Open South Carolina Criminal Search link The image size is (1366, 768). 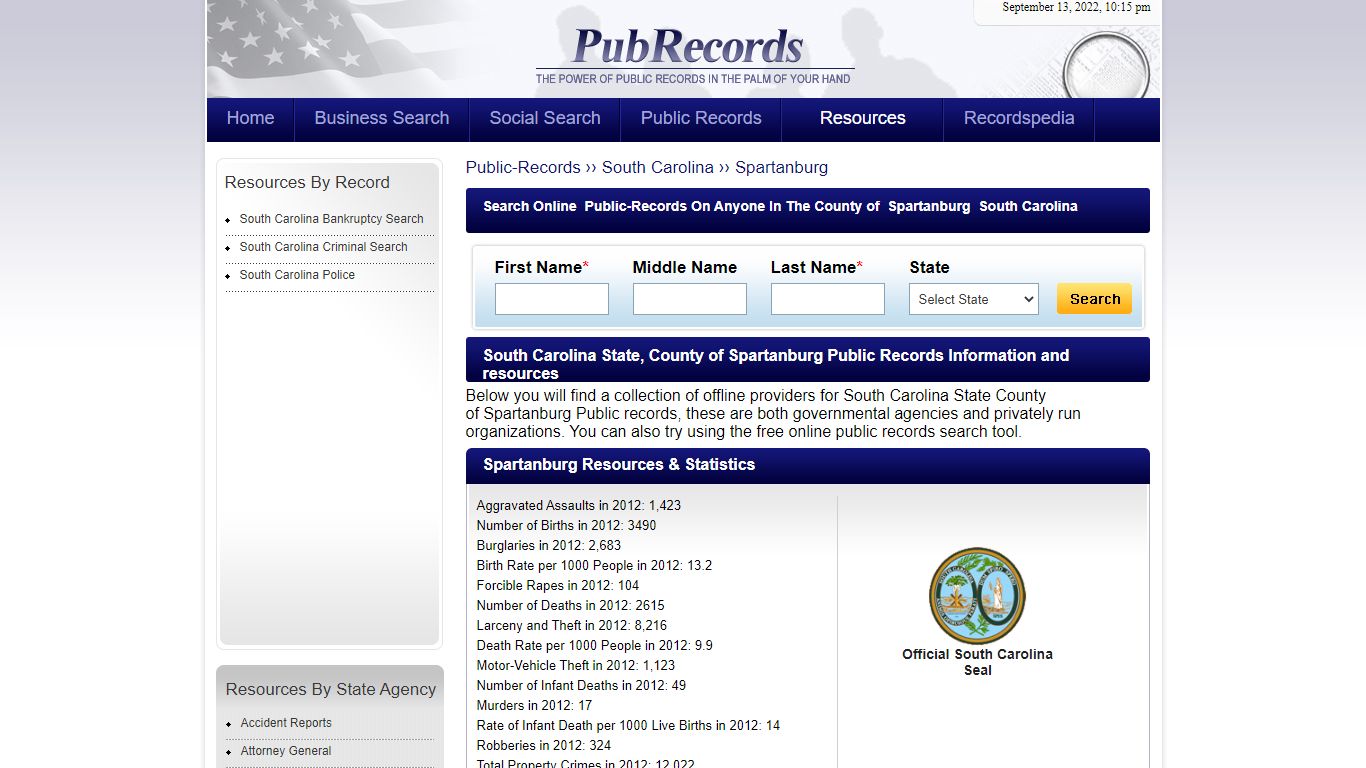[x=323, y=247]
